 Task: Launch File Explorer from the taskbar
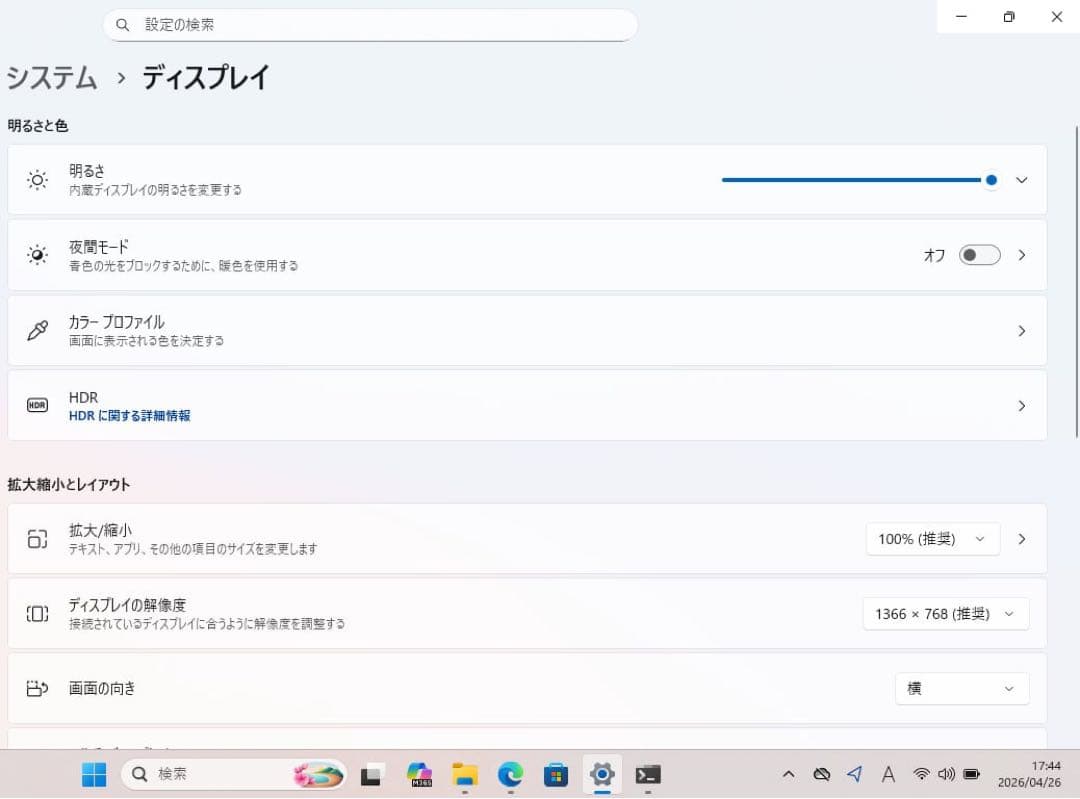[465, 775]
